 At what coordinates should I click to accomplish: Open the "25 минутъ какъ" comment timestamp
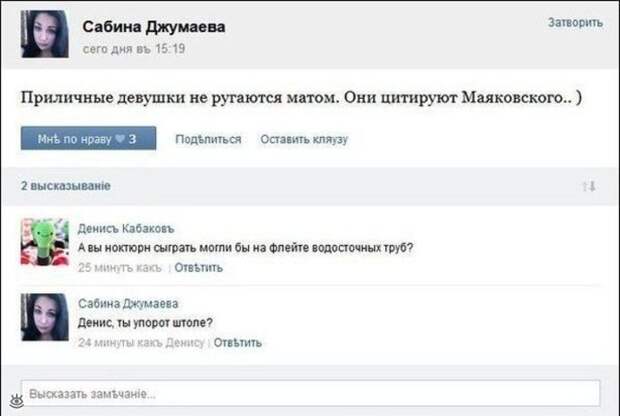(x=120, y=268)
